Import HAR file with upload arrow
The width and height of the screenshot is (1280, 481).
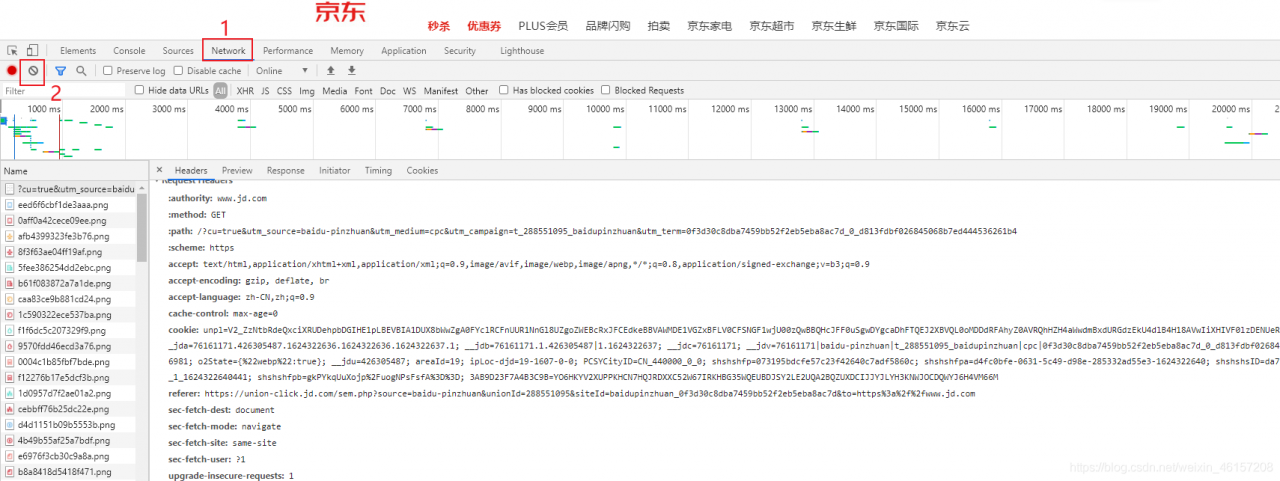tap(331, 71)
